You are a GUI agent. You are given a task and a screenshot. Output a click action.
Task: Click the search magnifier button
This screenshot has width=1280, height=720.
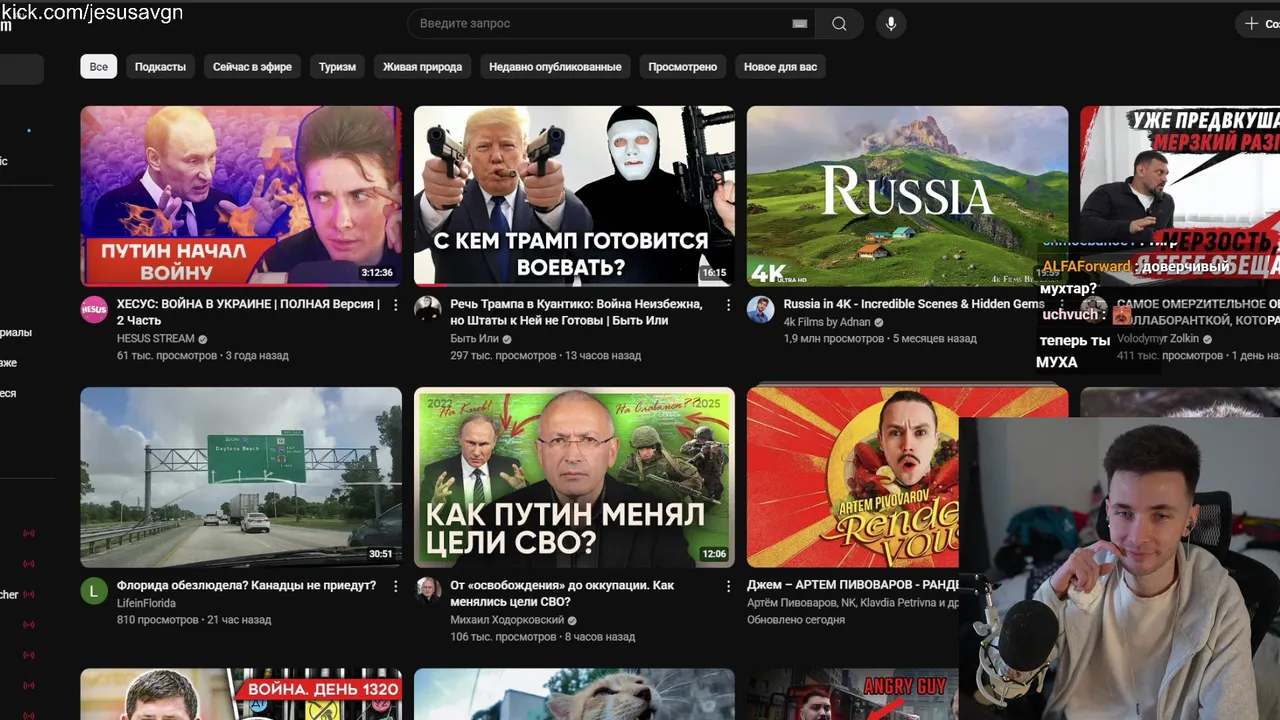coord(839,23)
